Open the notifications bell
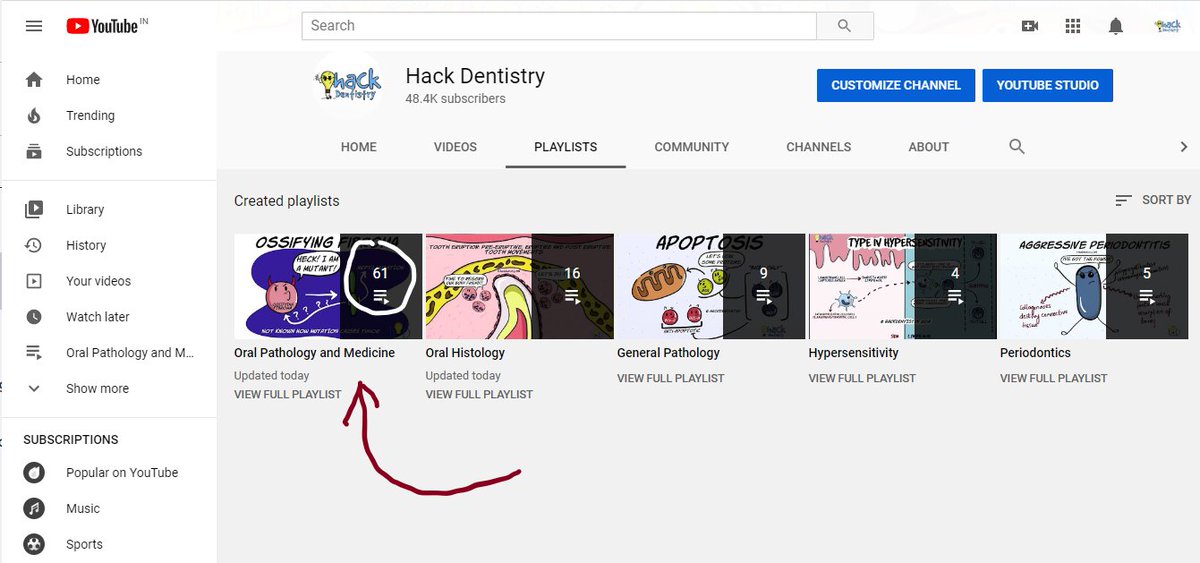This screenshot has width=1200, height=563. (1116, 26)
